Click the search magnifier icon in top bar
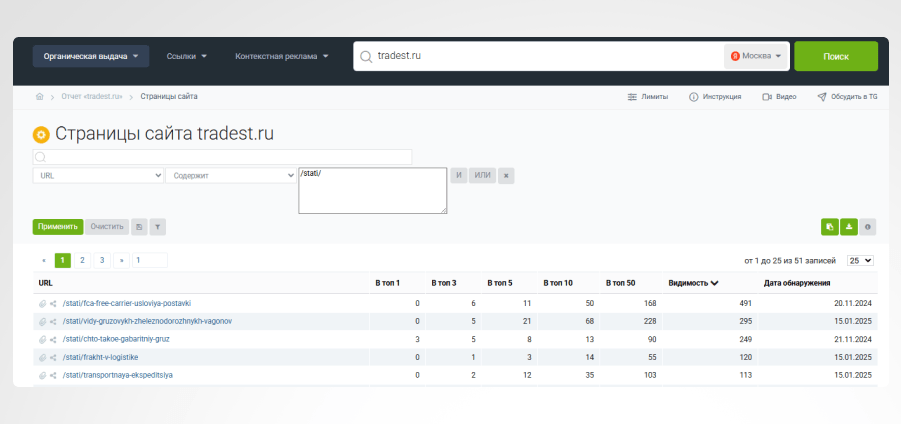The height and width of the screenshot is (424, 901). (x=365, y=56)
